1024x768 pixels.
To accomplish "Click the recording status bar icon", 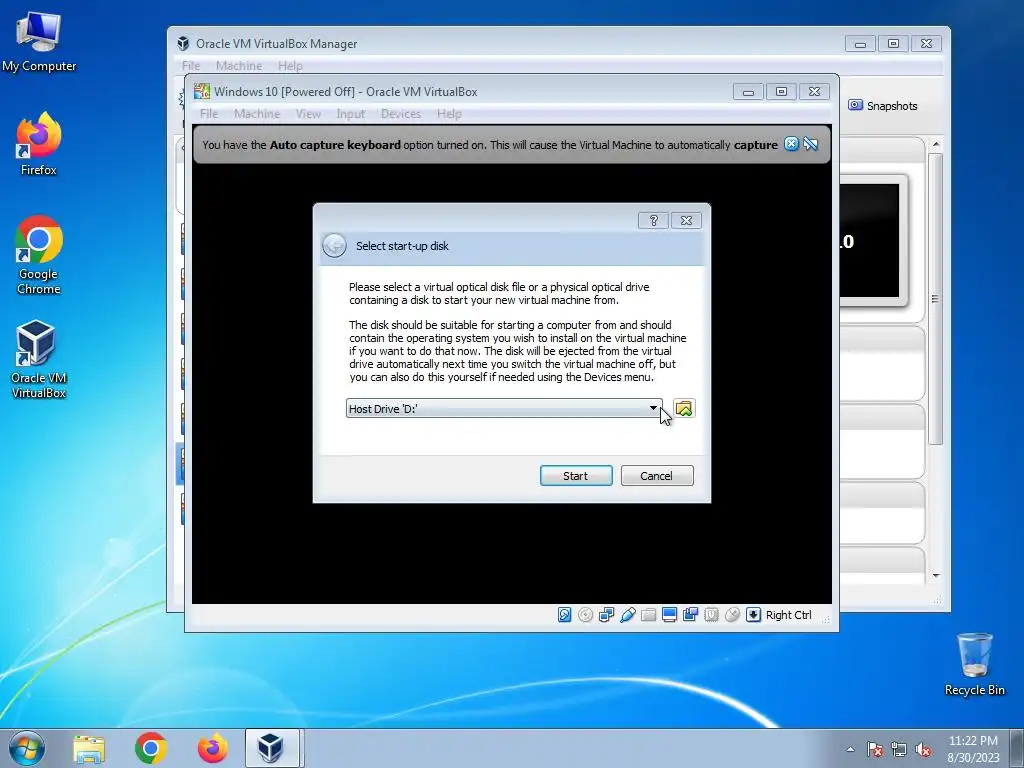I will point(690,615).
